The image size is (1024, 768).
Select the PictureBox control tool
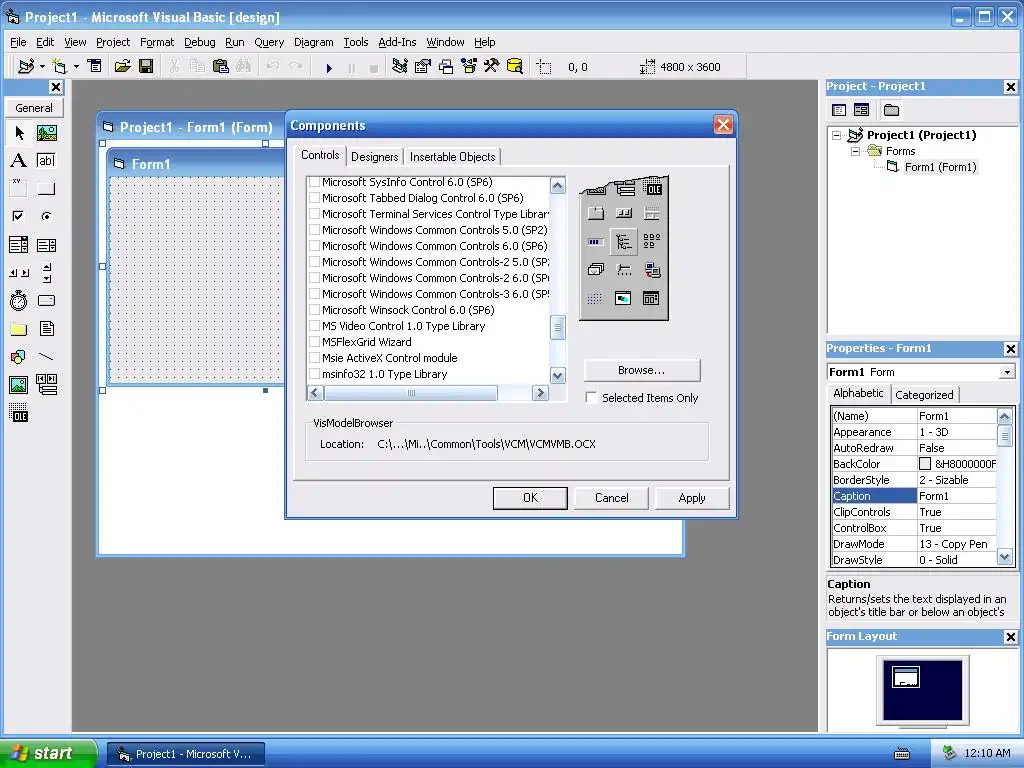pyautogui.click(x=46, y=133)
